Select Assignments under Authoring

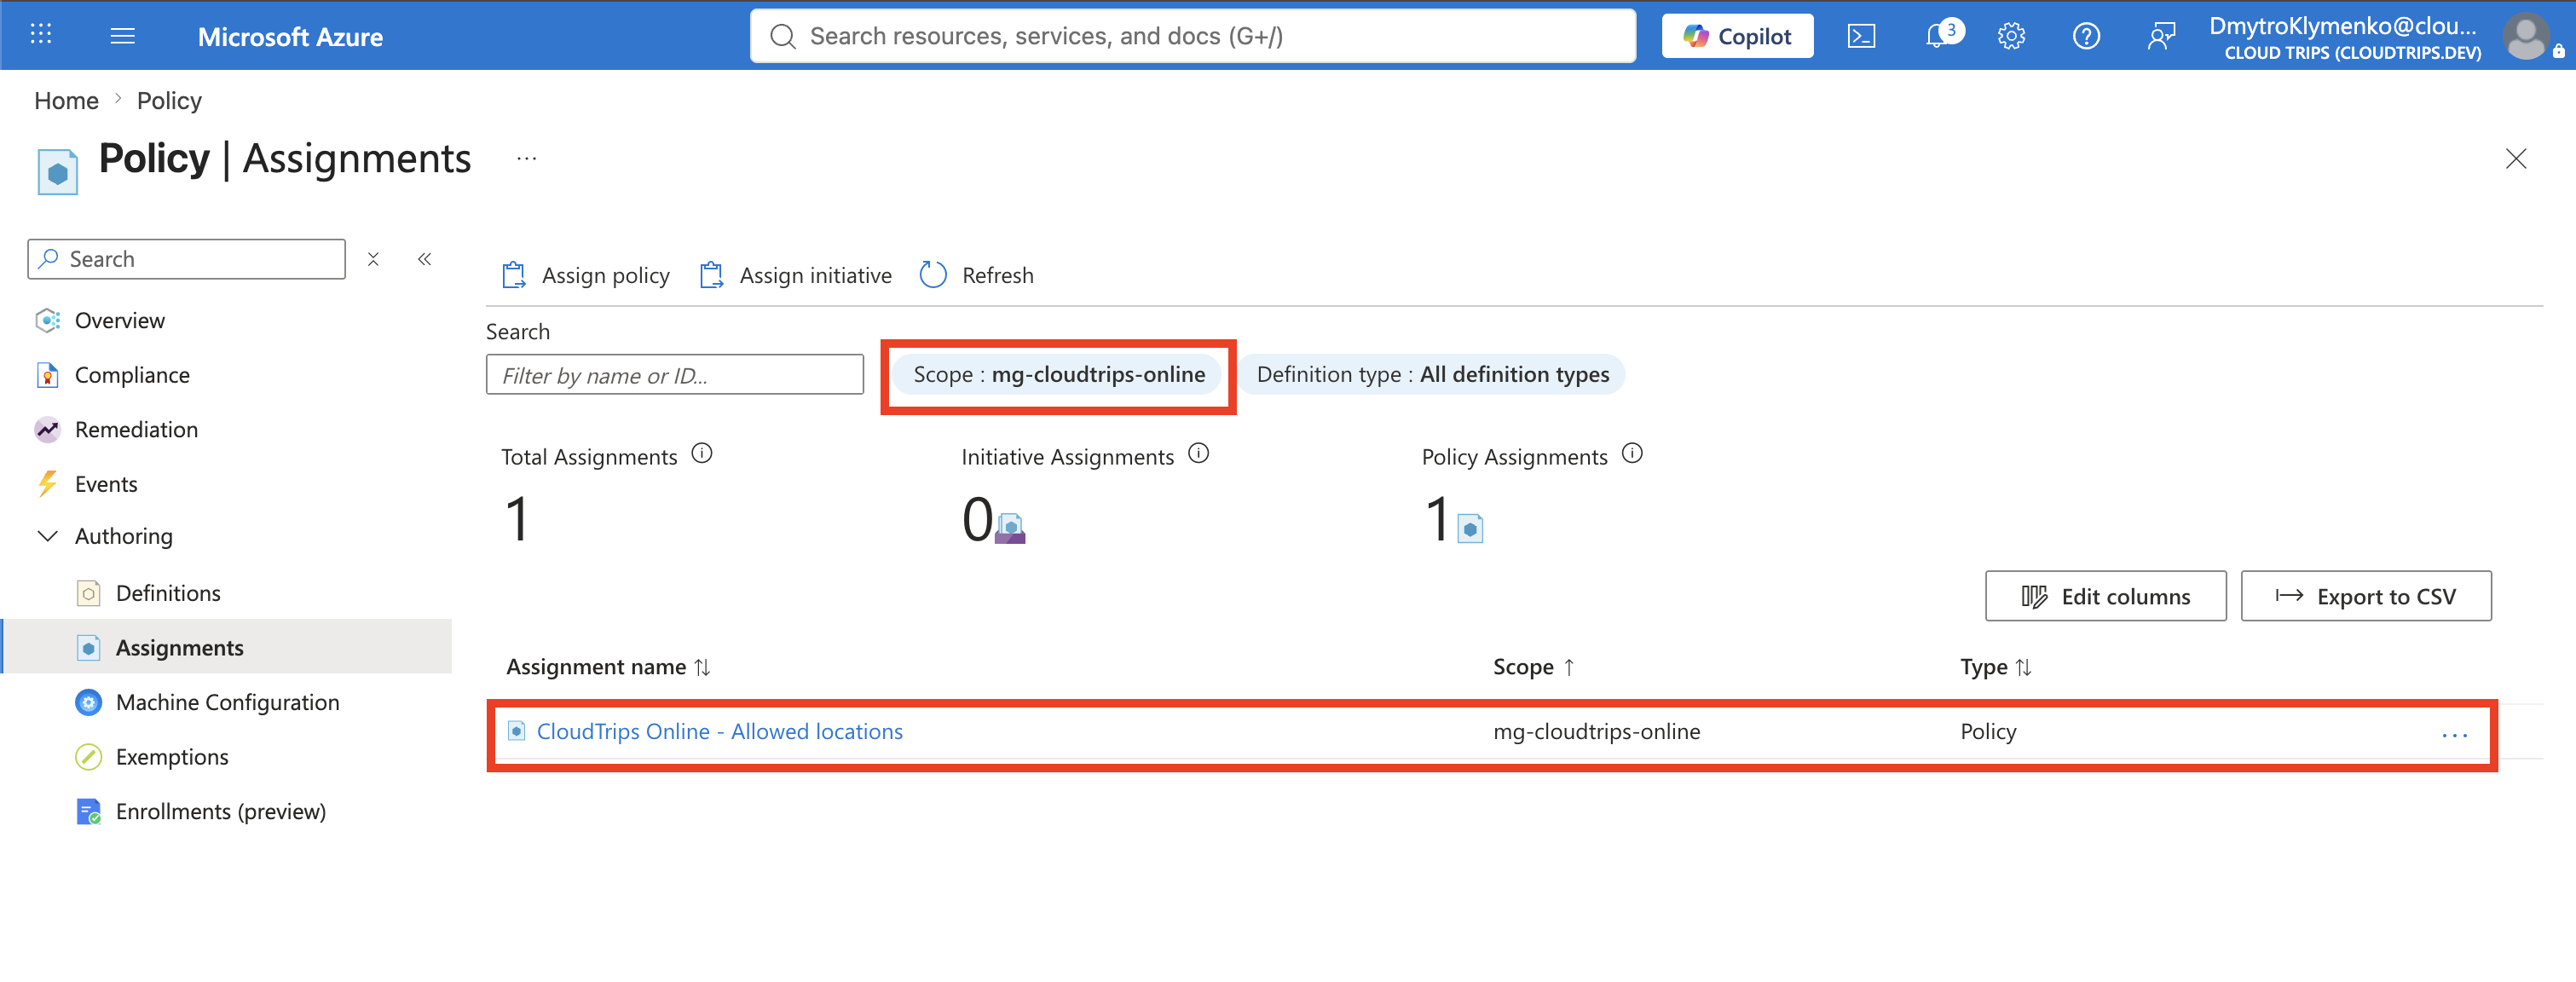pyautogui.click(x=226, y=647)
